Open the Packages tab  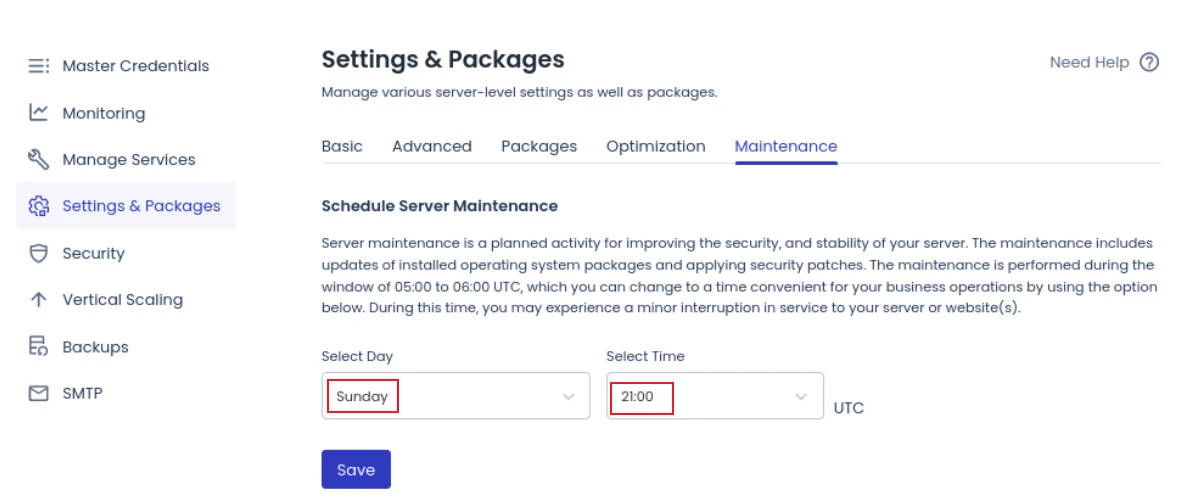click(x=539, y=146)
